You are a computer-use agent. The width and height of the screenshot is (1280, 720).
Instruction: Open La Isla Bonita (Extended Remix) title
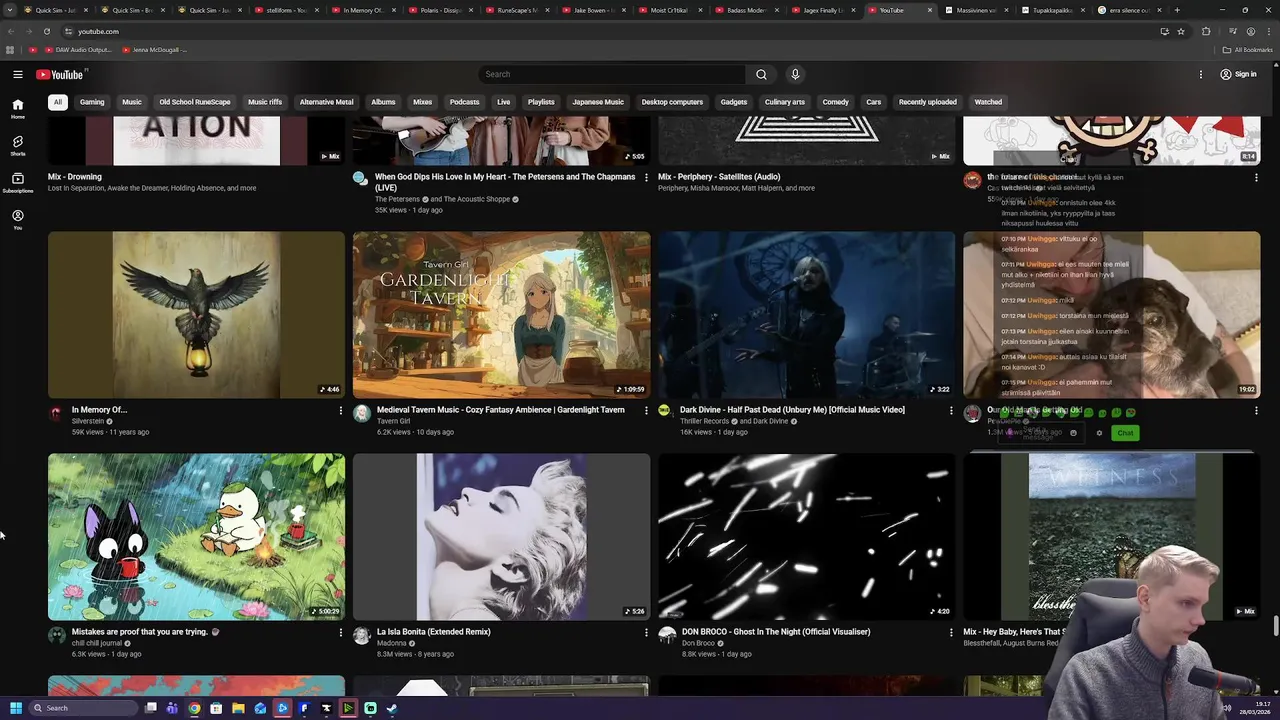pos(434,632)
